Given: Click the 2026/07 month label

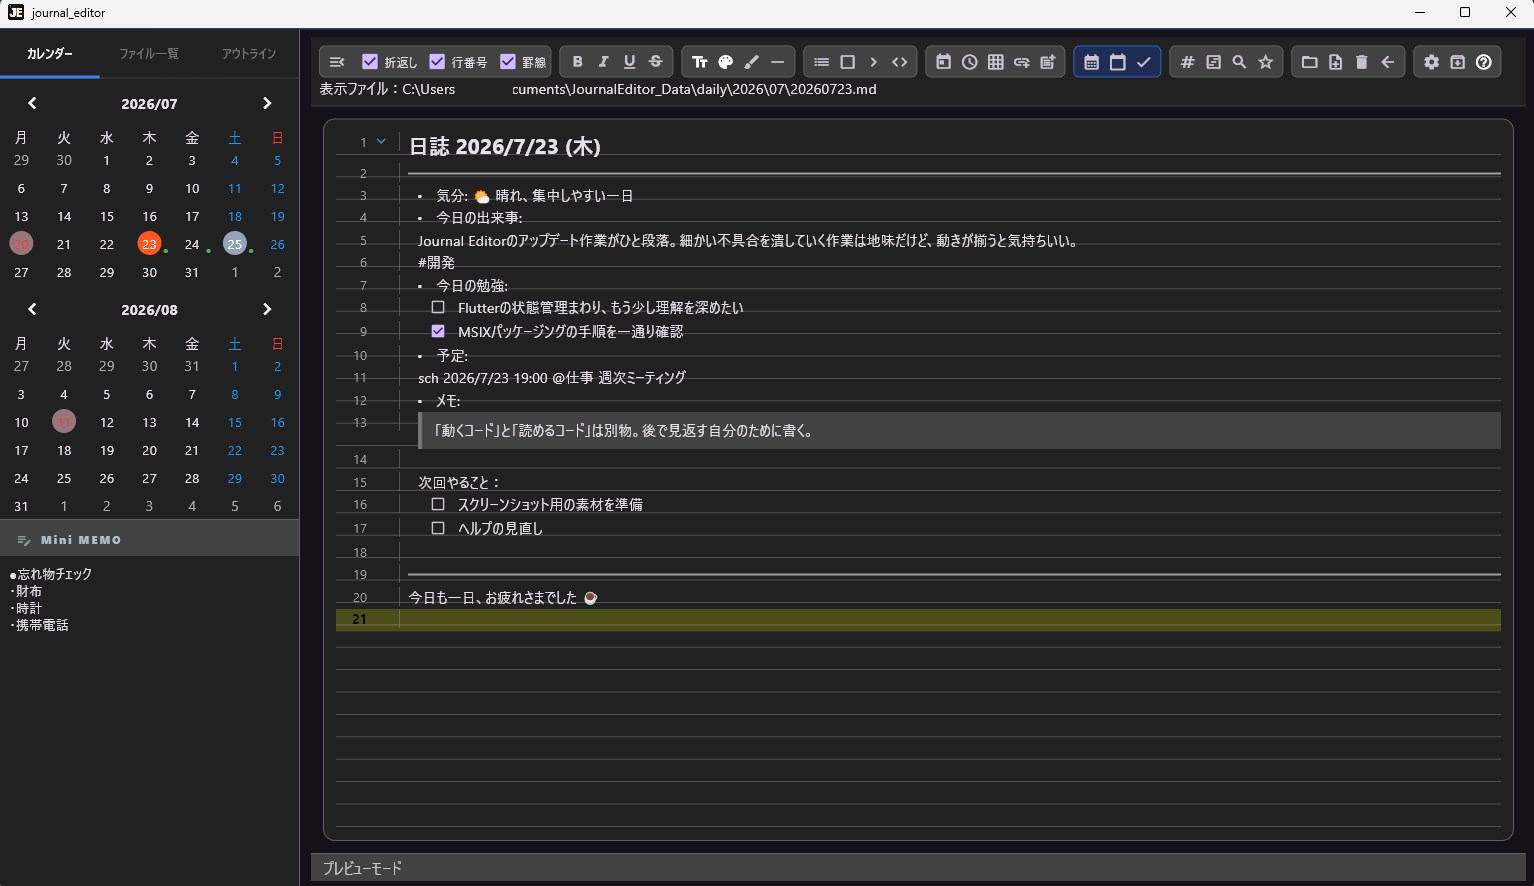Looking at the screenshot, I should (x=149, y=103).
